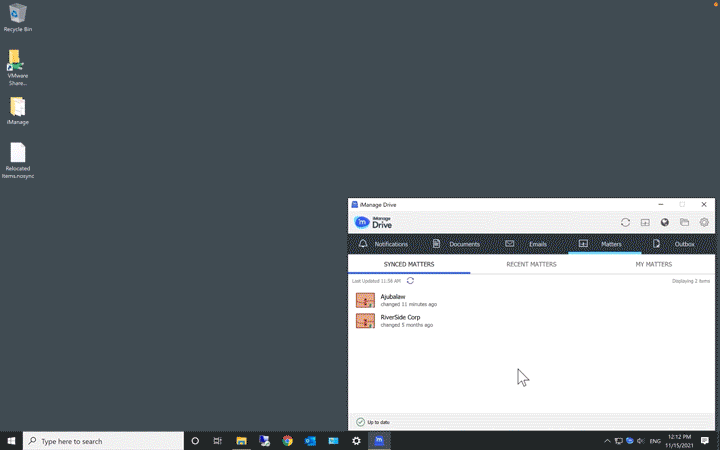Switch to the Notifications tab

coord(383,244)
